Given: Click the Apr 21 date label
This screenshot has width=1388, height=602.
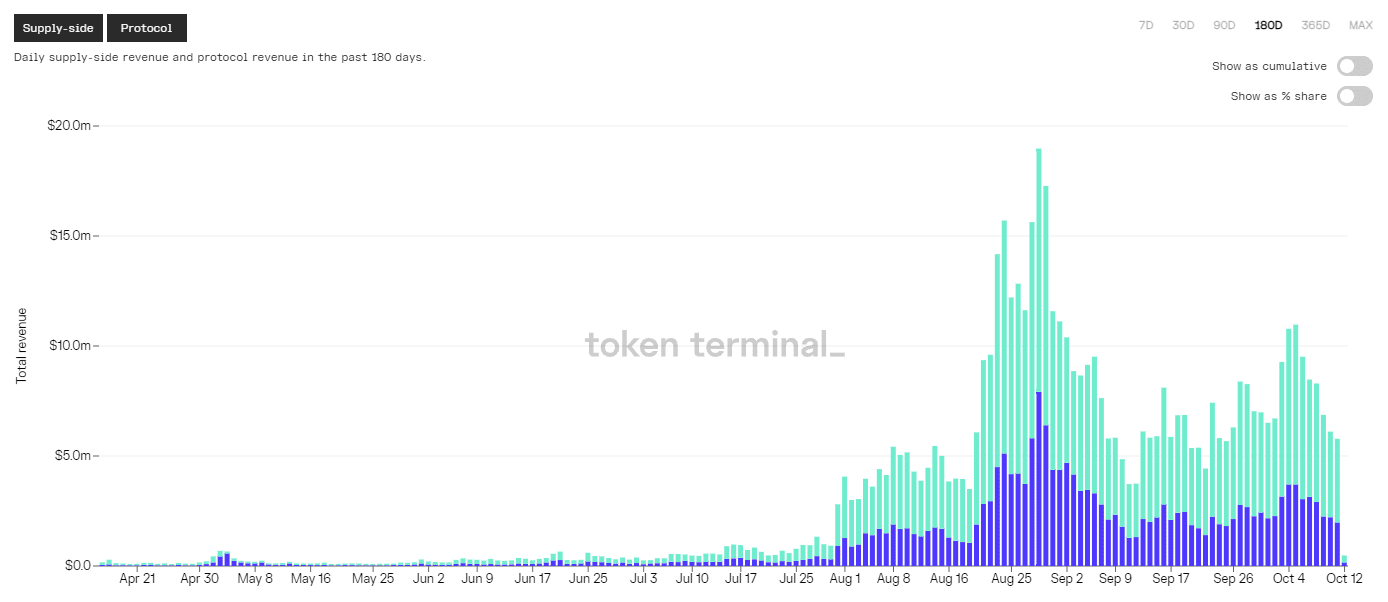Looking at the screenshot, I should coord(137,578).
